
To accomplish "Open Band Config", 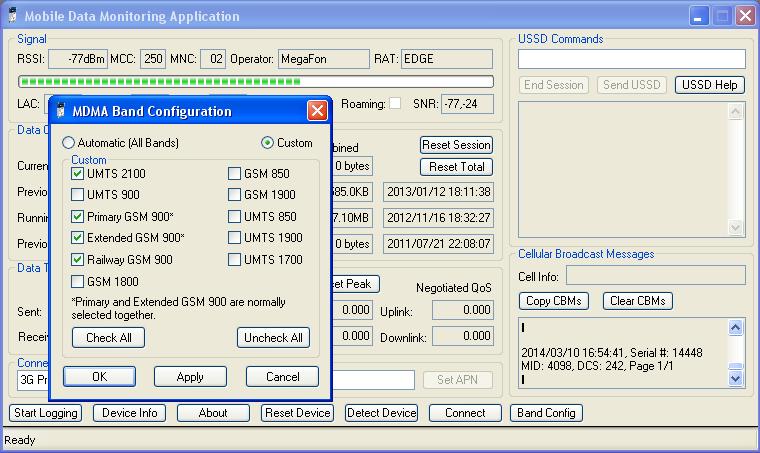I will (546, 413).
